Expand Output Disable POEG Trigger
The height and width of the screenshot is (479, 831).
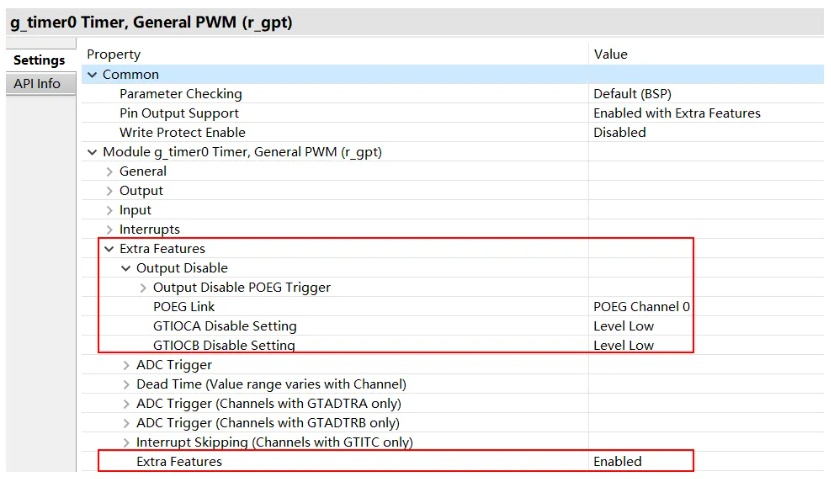tap(143, 288)
